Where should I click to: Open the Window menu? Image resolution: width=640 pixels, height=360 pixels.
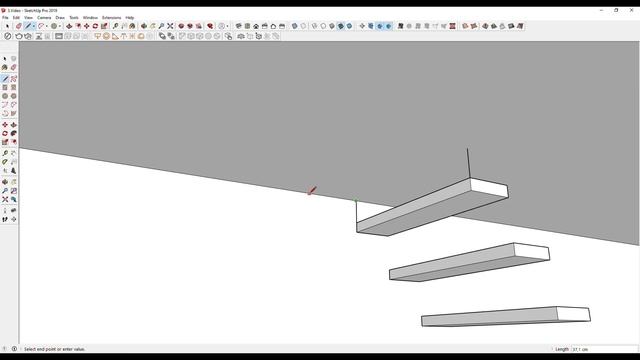point(90,18)
